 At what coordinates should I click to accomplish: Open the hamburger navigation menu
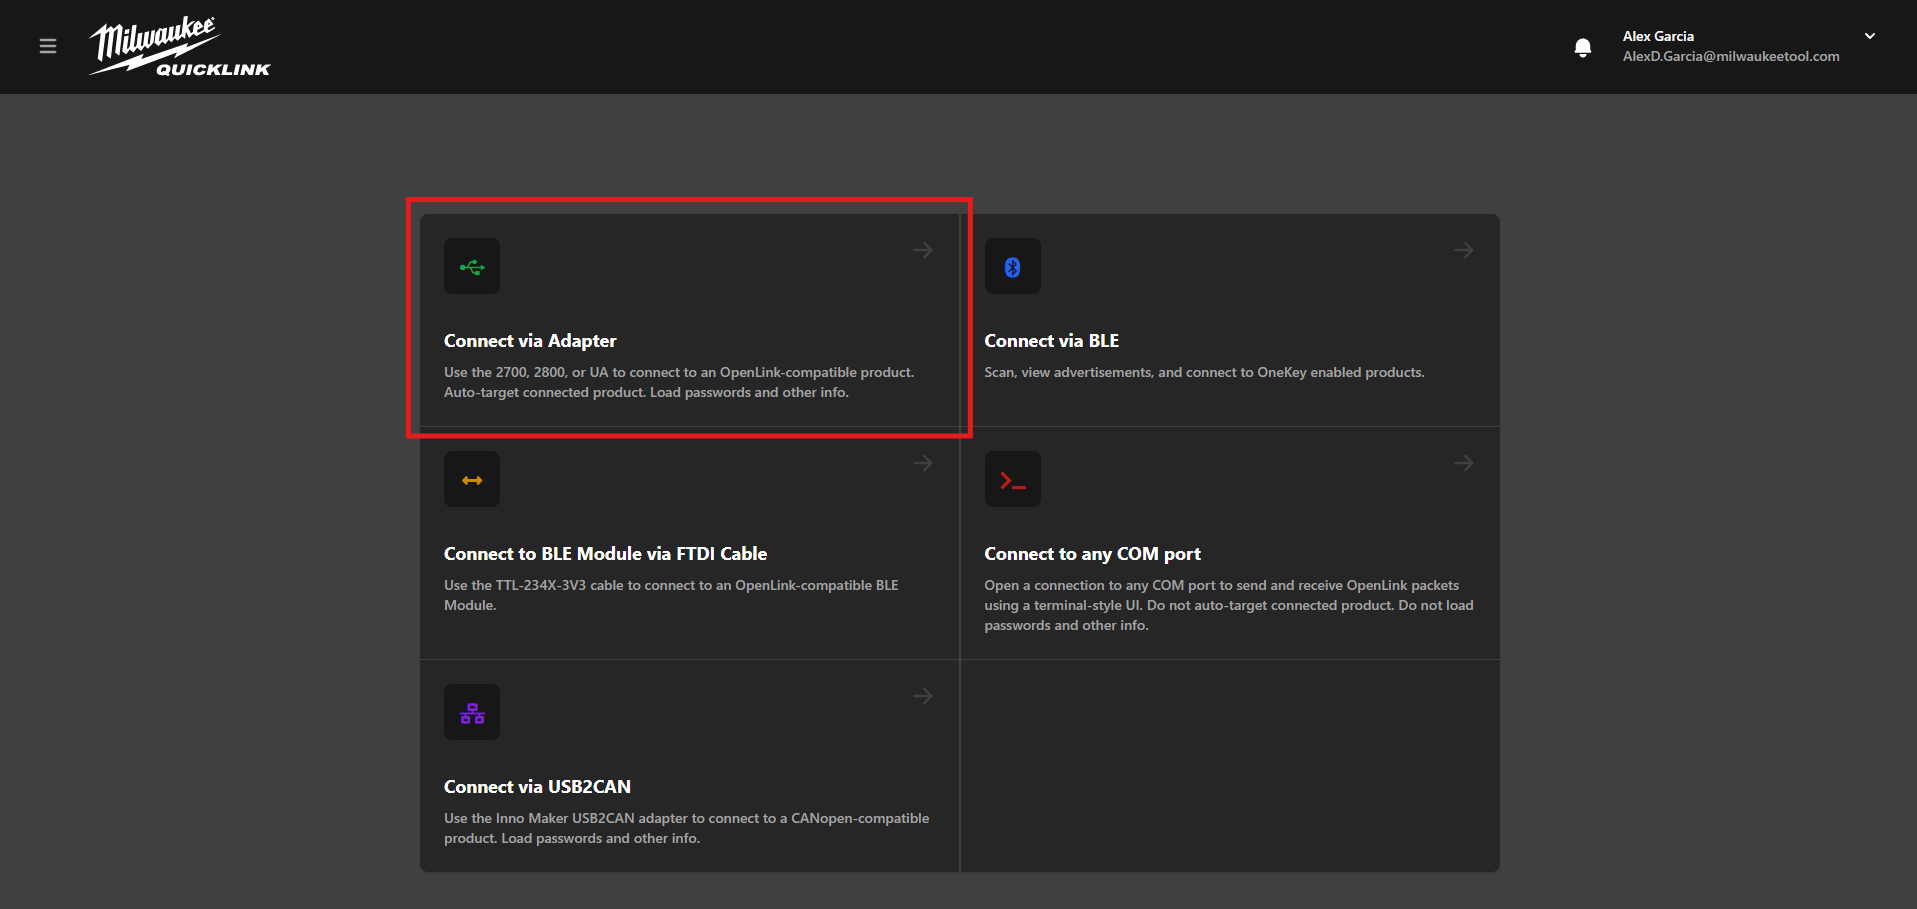48,46
